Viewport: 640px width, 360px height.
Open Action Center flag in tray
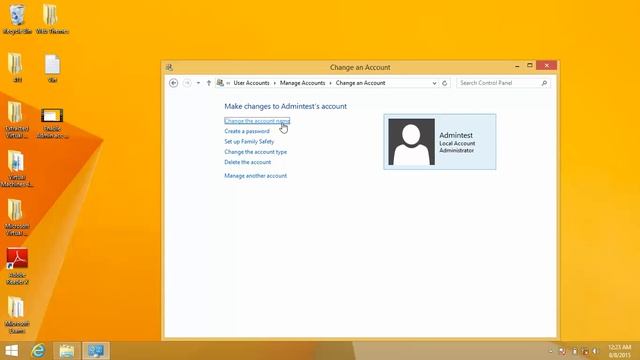562,351
